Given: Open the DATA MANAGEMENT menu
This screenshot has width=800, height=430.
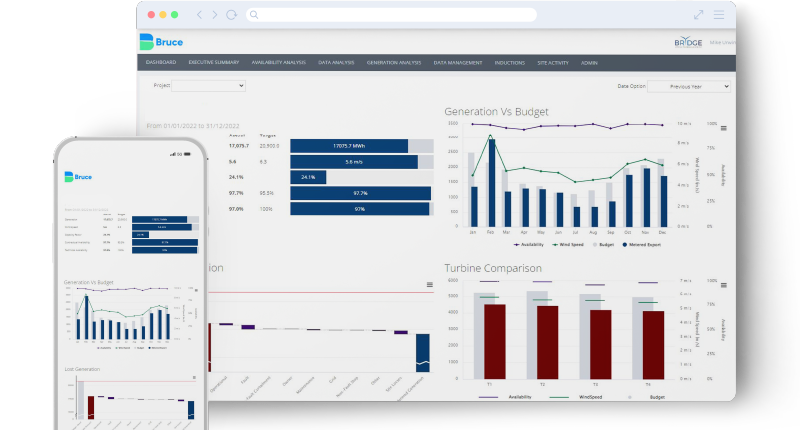Looking at the screenshot, I should pos(458,63).
